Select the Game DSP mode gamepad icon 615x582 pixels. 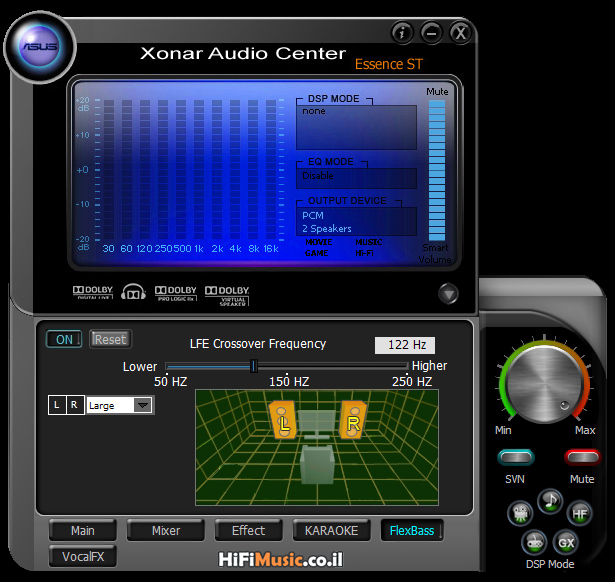[x=534, y=542]
